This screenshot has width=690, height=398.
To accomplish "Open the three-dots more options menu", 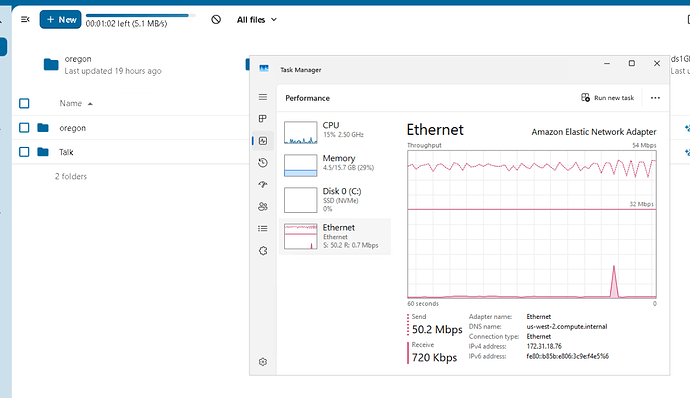I will [x=655, y=98].
